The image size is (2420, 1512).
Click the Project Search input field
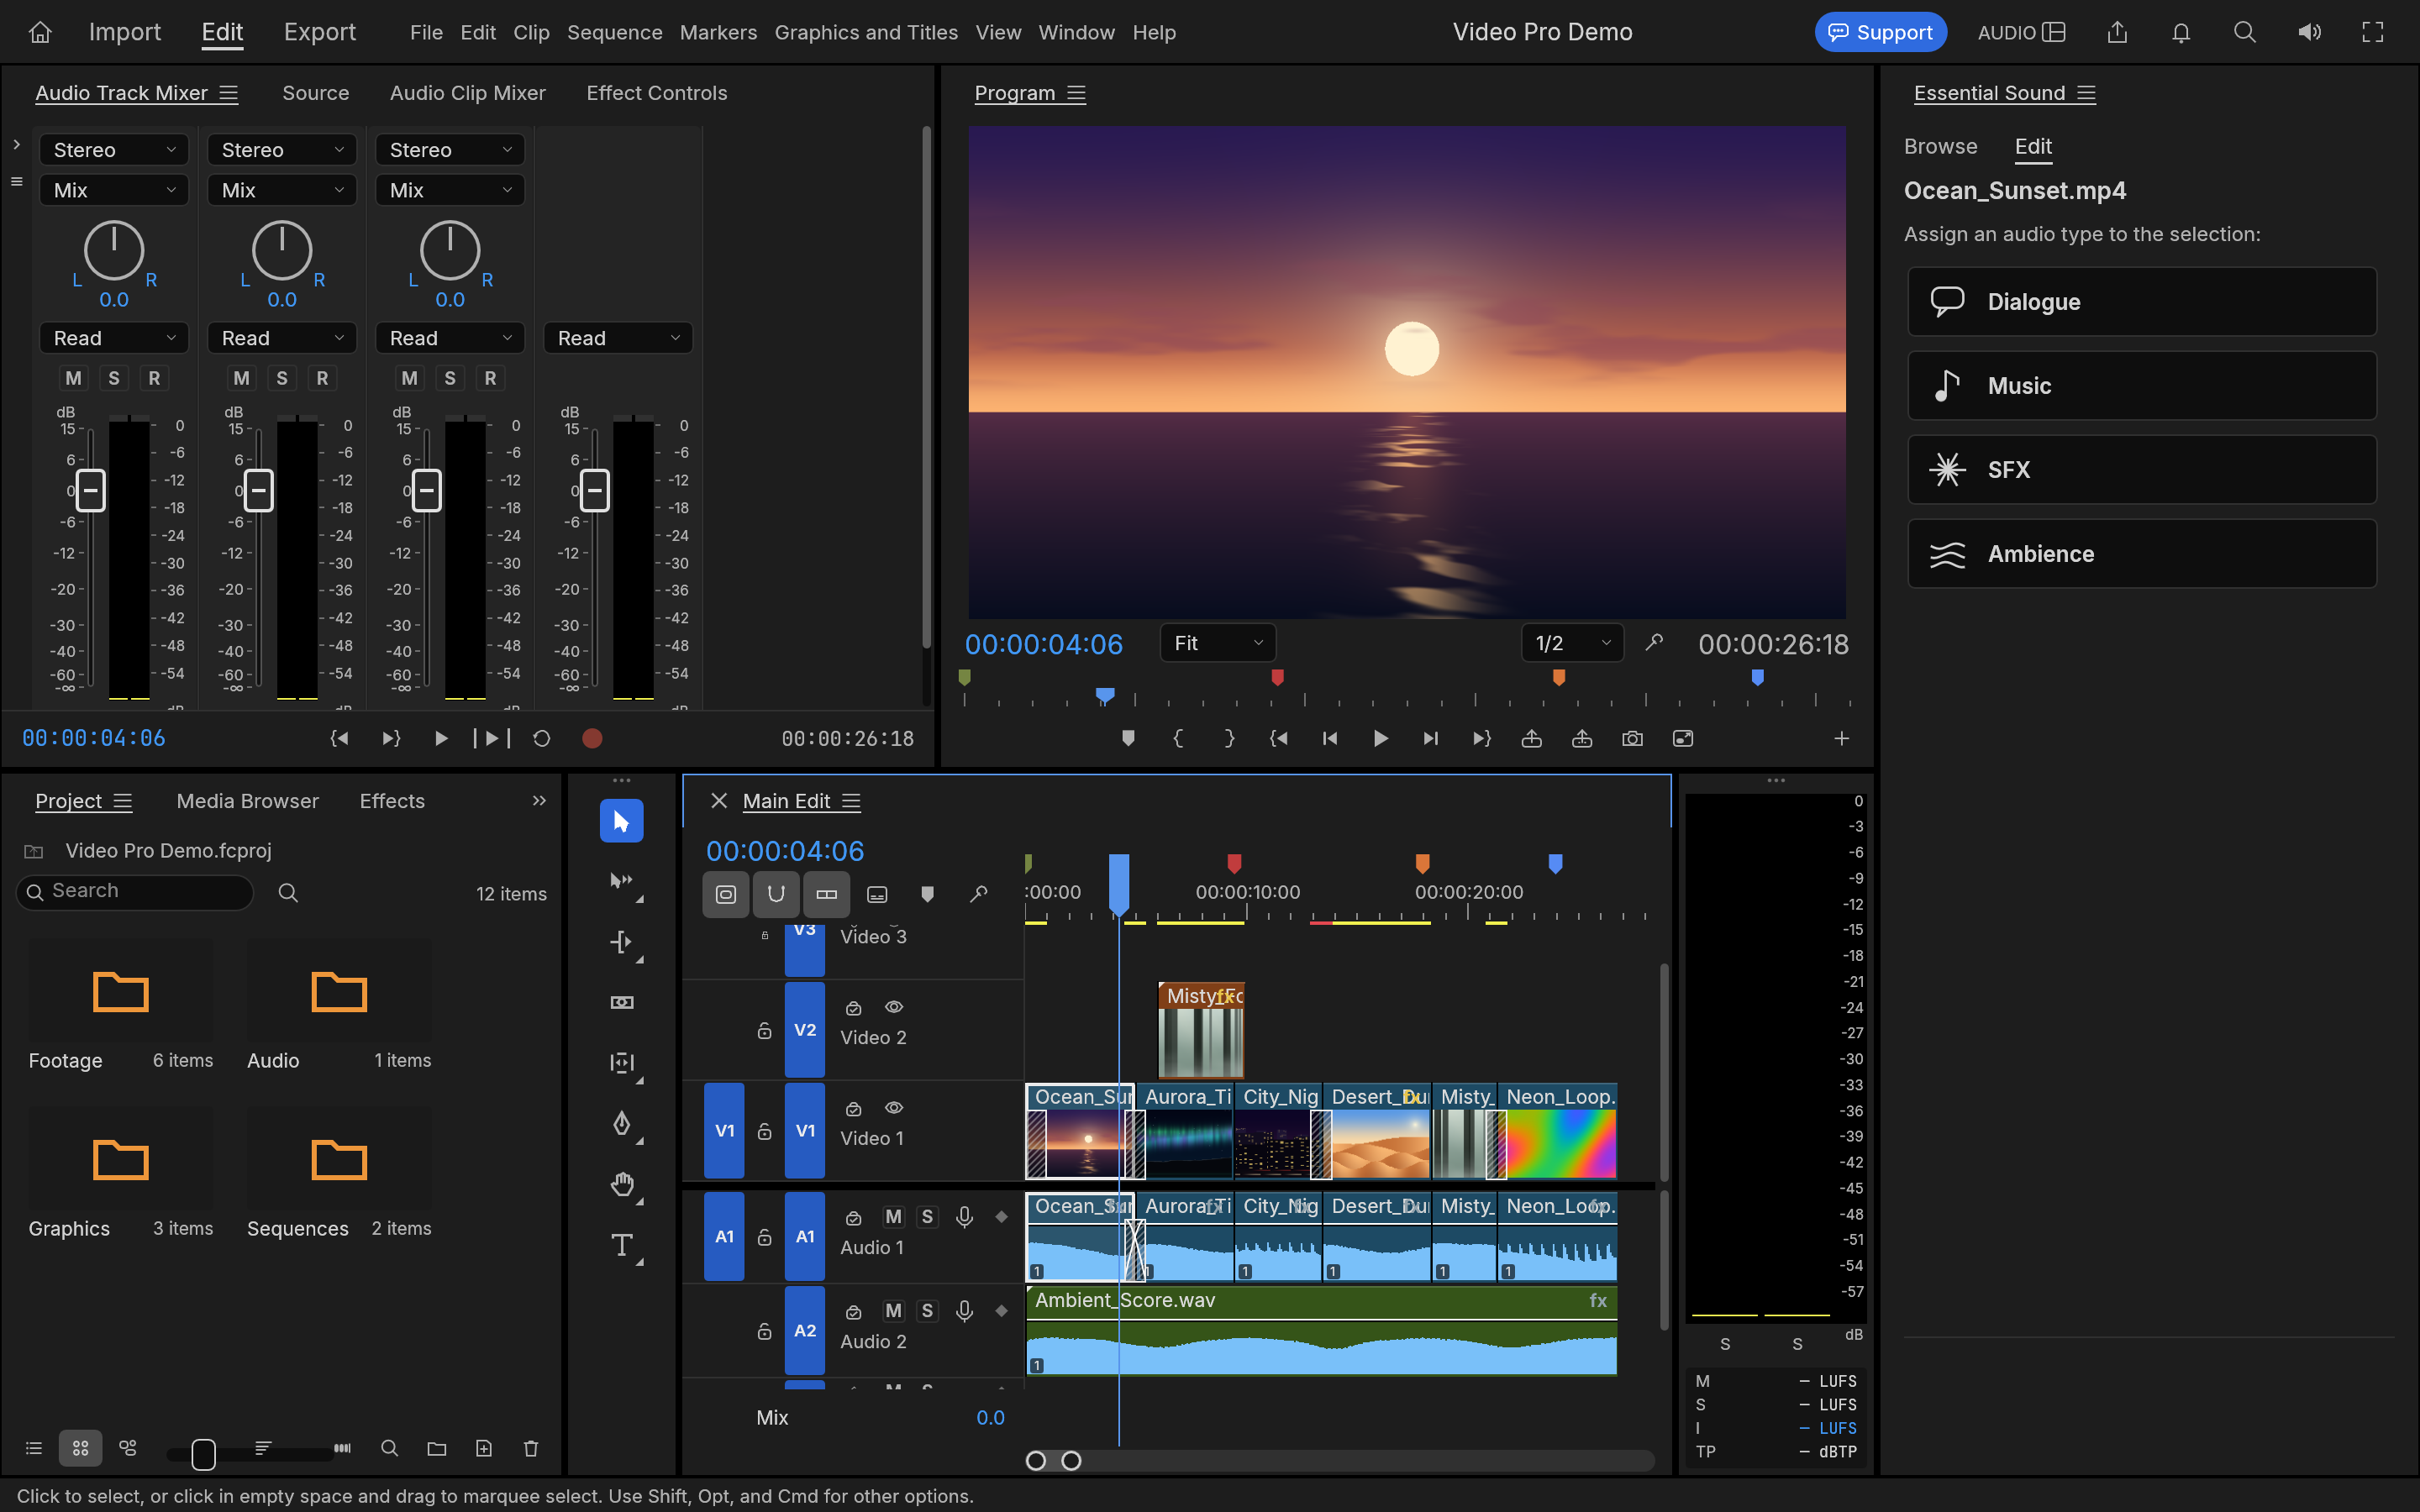135,891
